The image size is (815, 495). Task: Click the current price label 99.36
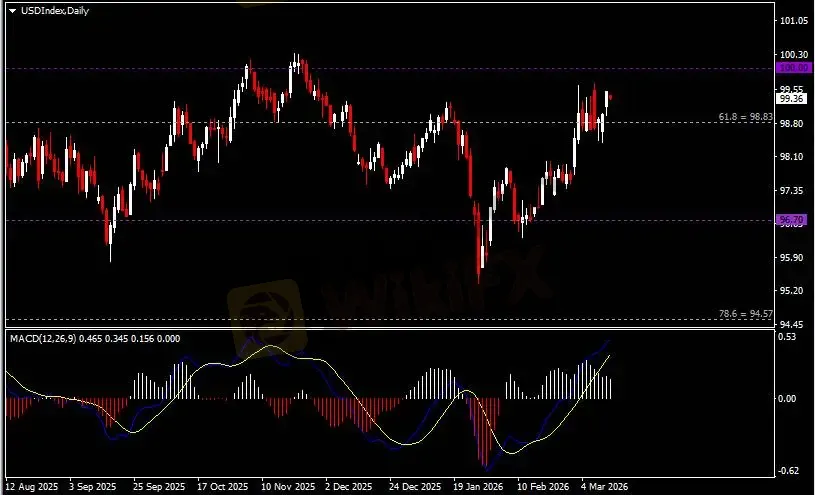pos(792,99)
